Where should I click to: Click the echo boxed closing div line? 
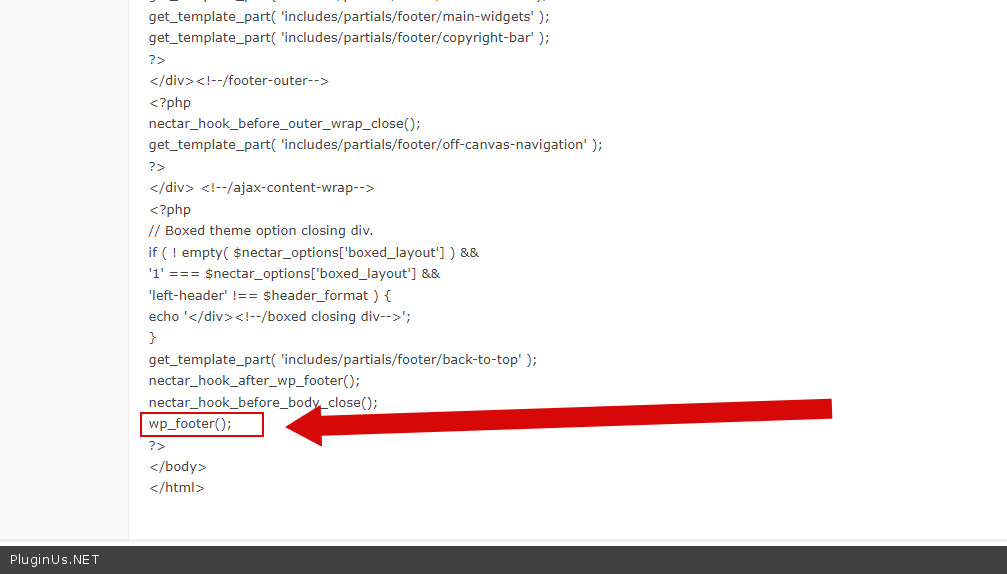coord(280,317)
